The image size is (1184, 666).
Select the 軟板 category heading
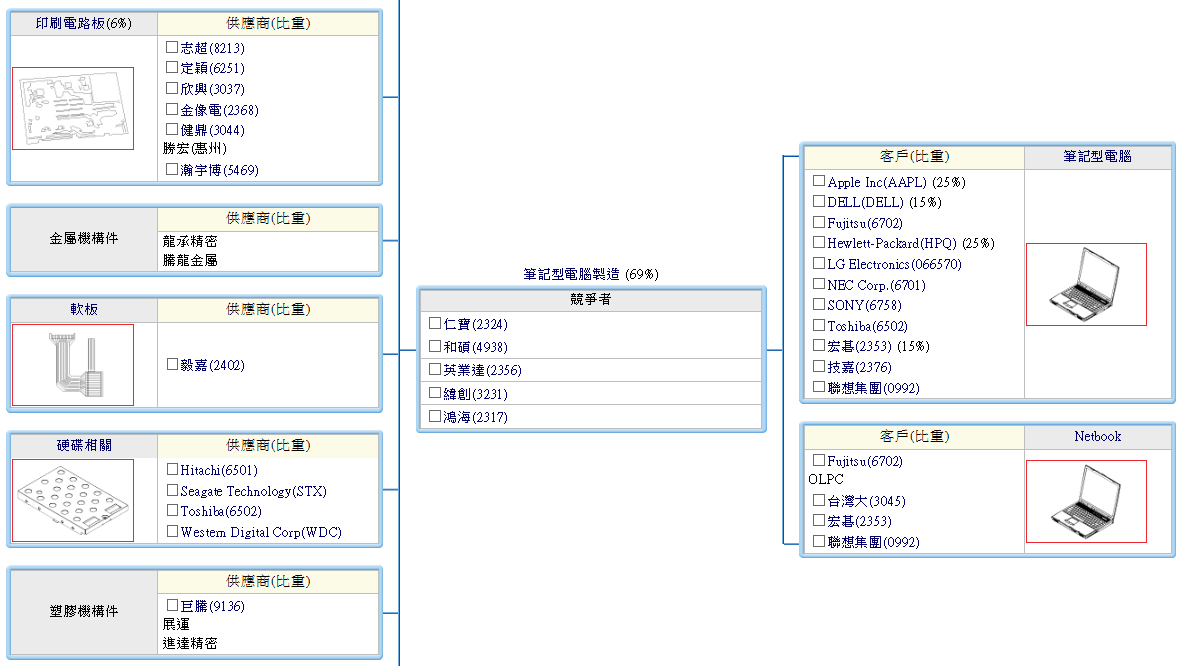pyautogui.click(x=84, y=309)
